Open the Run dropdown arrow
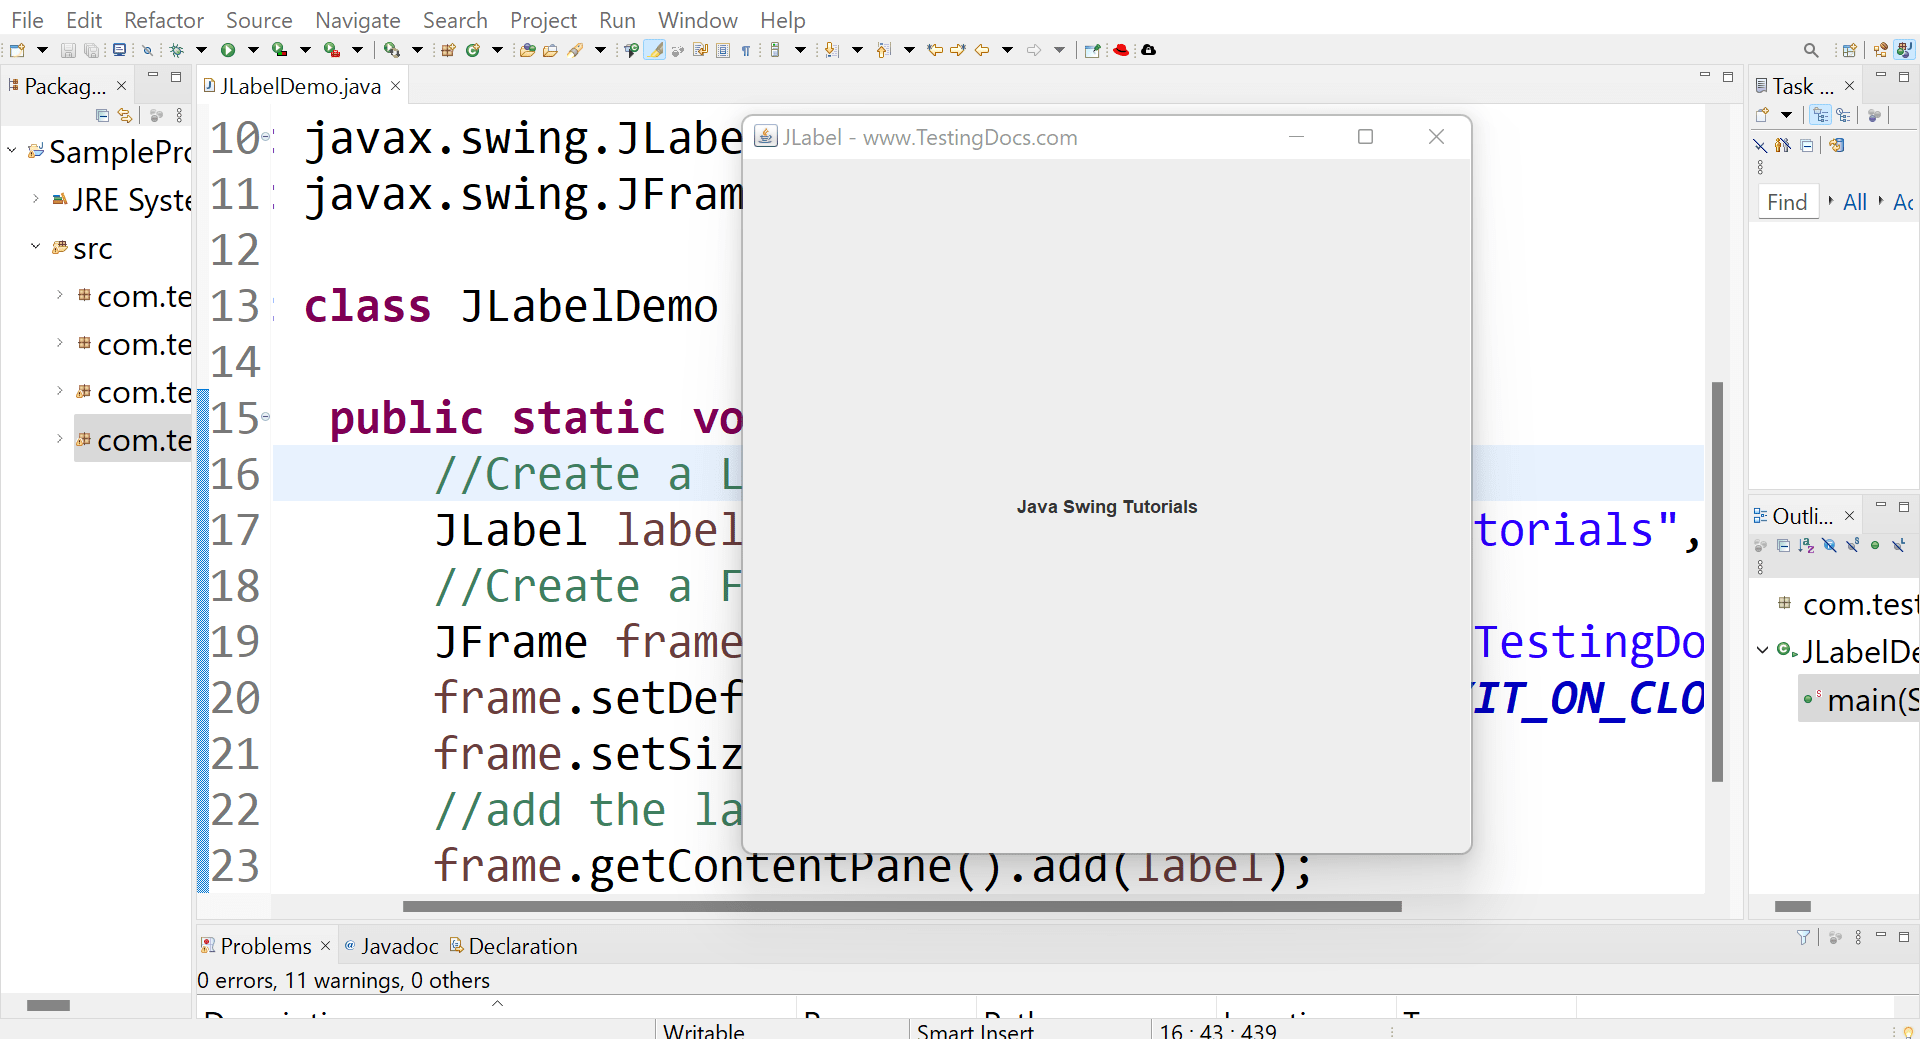The height and width of the screenshot is (1039, 1920). tap(253, 50)
